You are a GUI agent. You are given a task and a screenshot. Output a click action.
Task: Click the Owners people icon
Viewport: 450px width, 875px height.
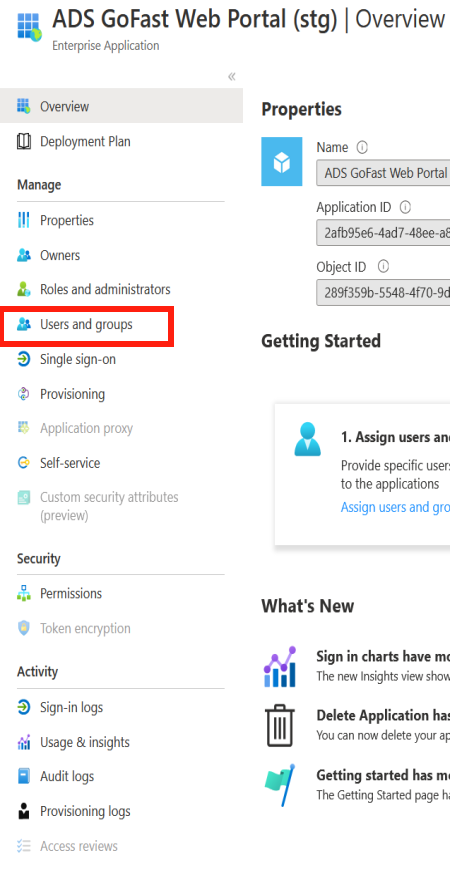(23, 255)
